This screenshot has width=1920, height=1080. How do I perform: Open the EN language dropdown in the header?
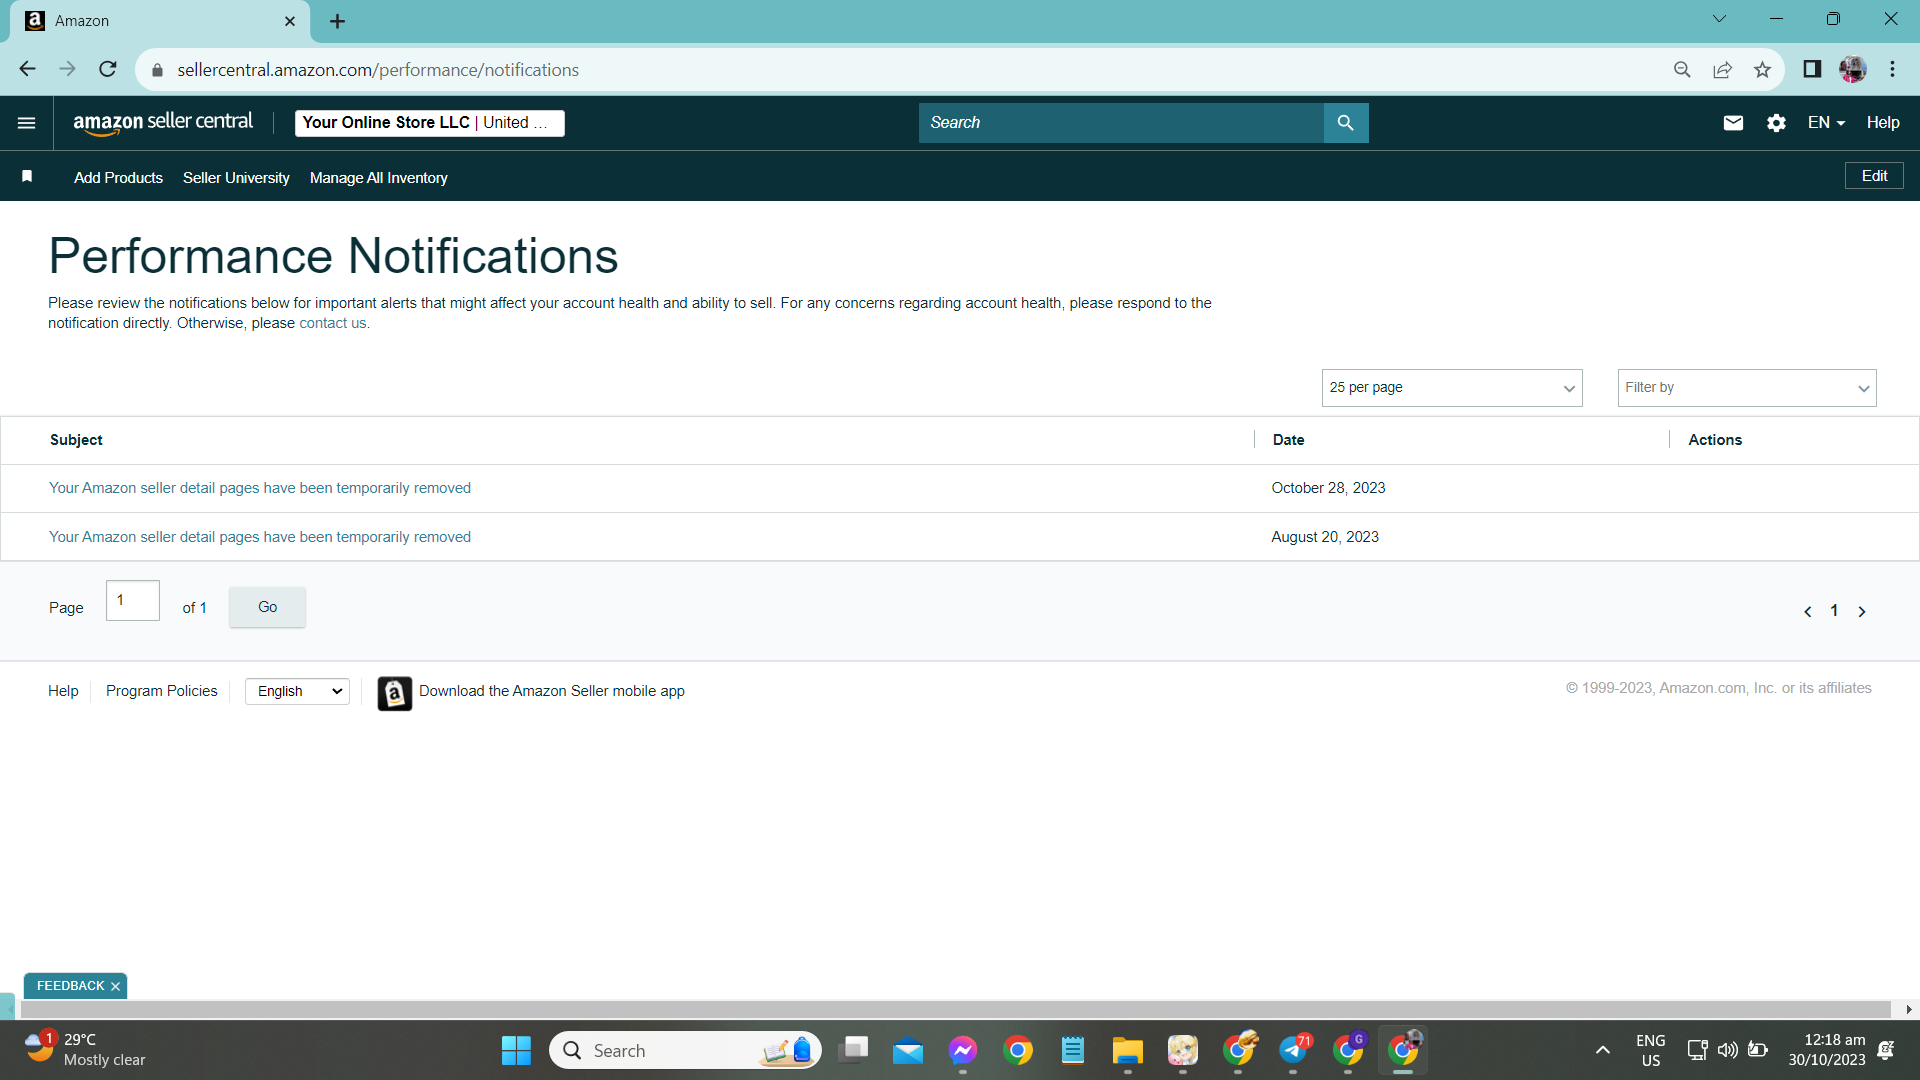tap(1826, 123)
